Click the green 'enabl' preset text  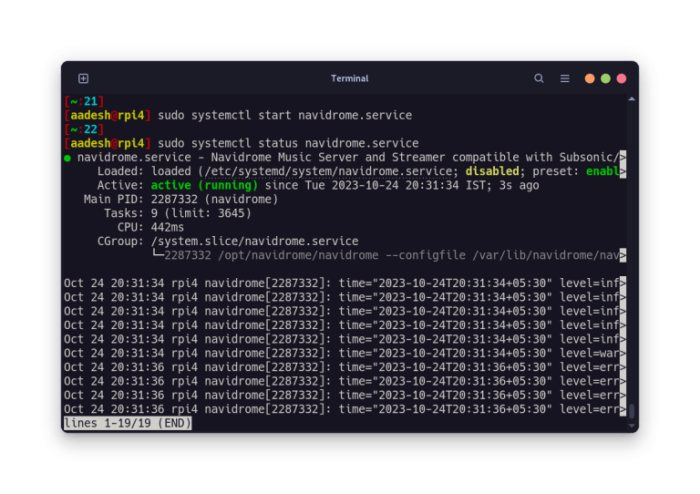603,171
